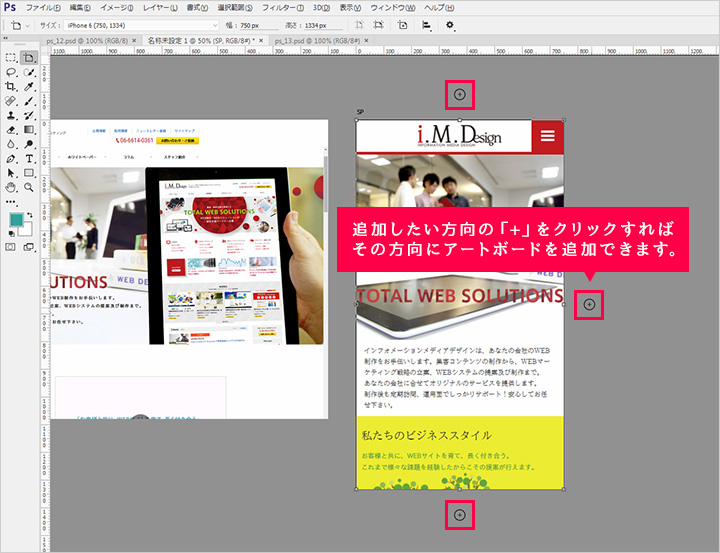
Task: Open the イメージ menu
Action: pos(117,8)
